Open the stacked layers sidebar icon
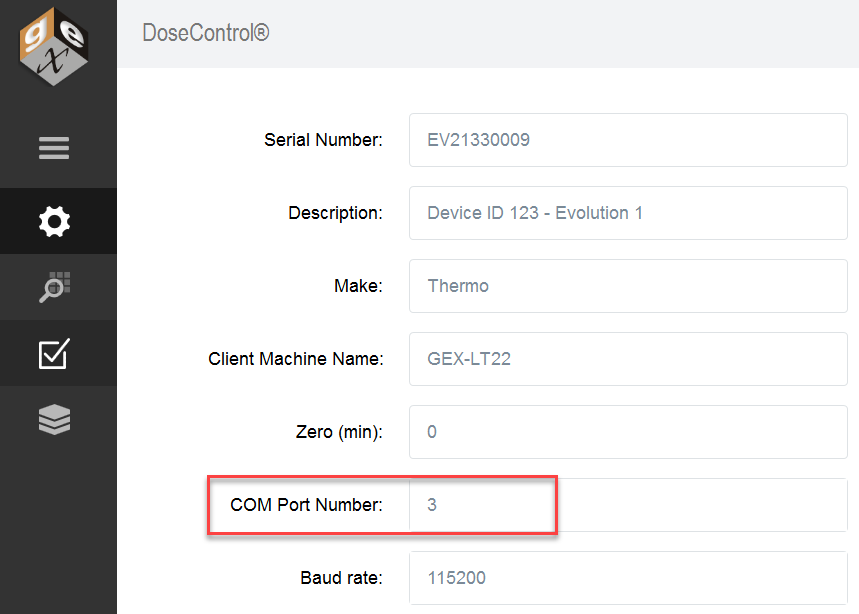 pos(54,420)
